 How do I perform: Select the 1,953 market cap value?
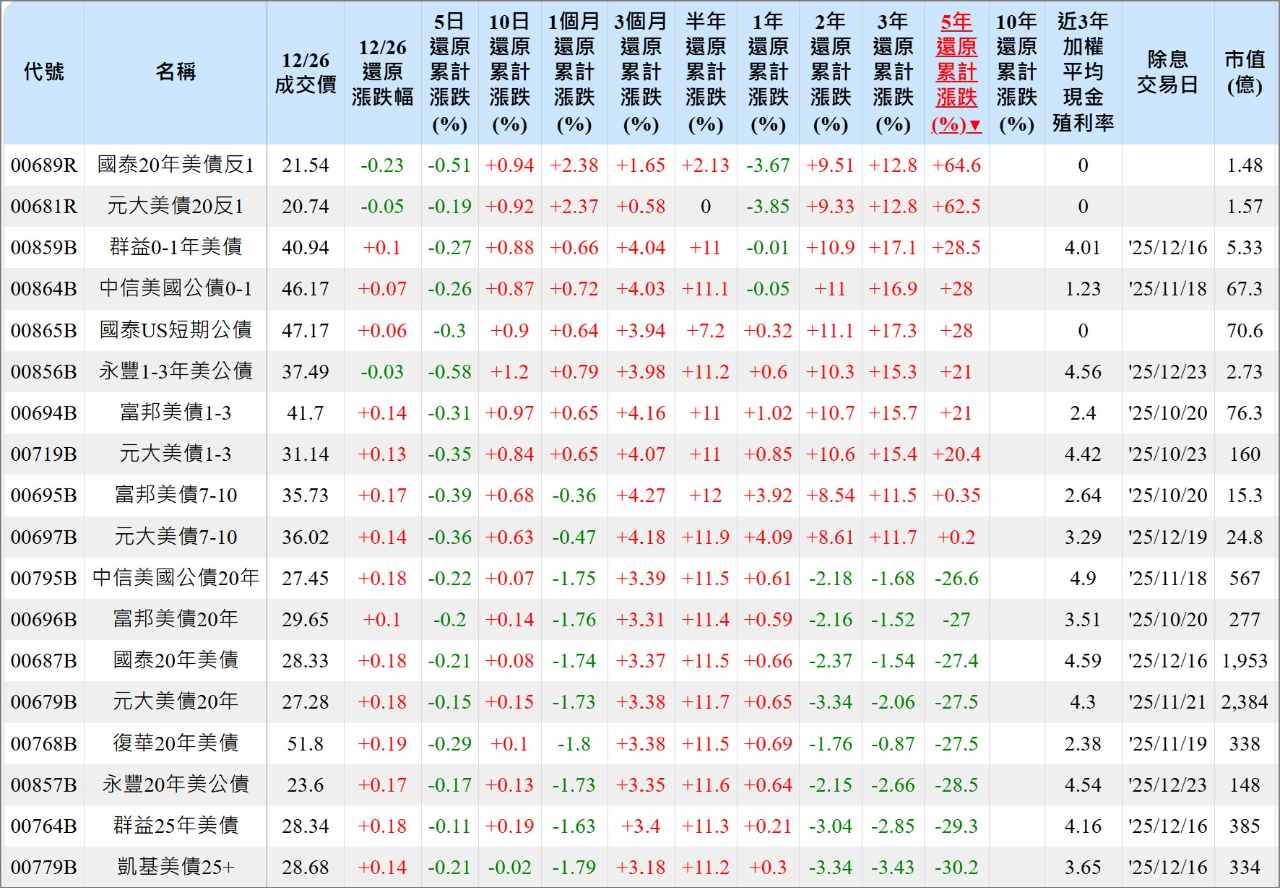(x=1245, y=661)
